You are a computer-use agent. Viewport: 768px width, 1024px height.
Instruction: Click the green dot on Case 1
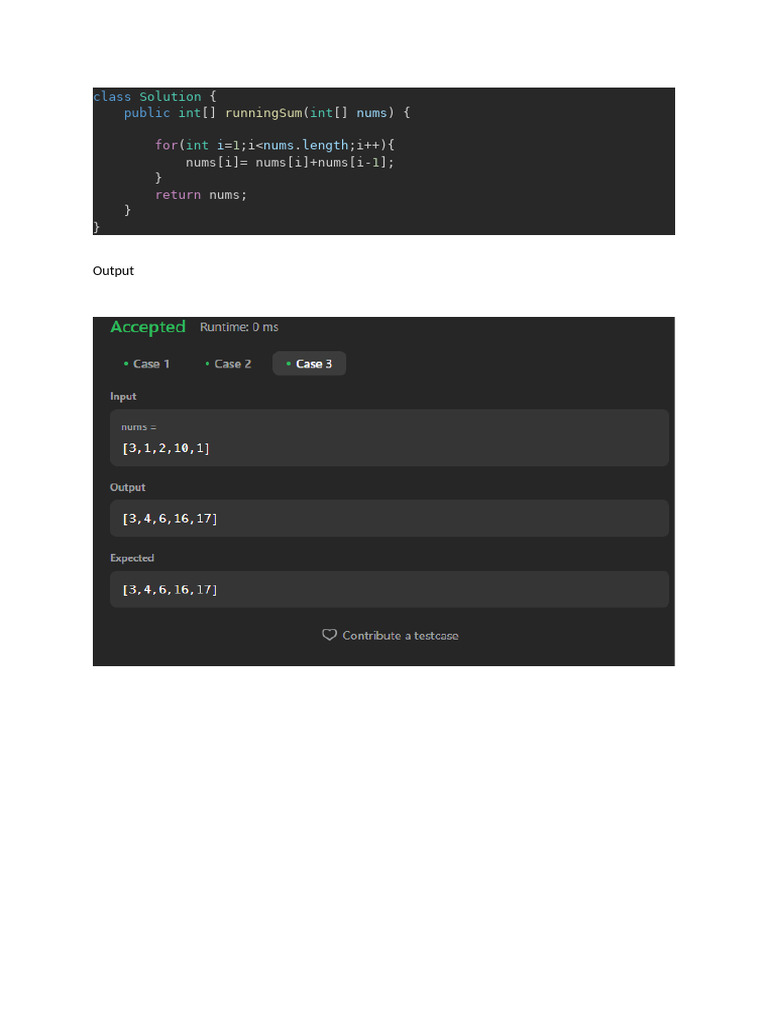coord(126,364)
